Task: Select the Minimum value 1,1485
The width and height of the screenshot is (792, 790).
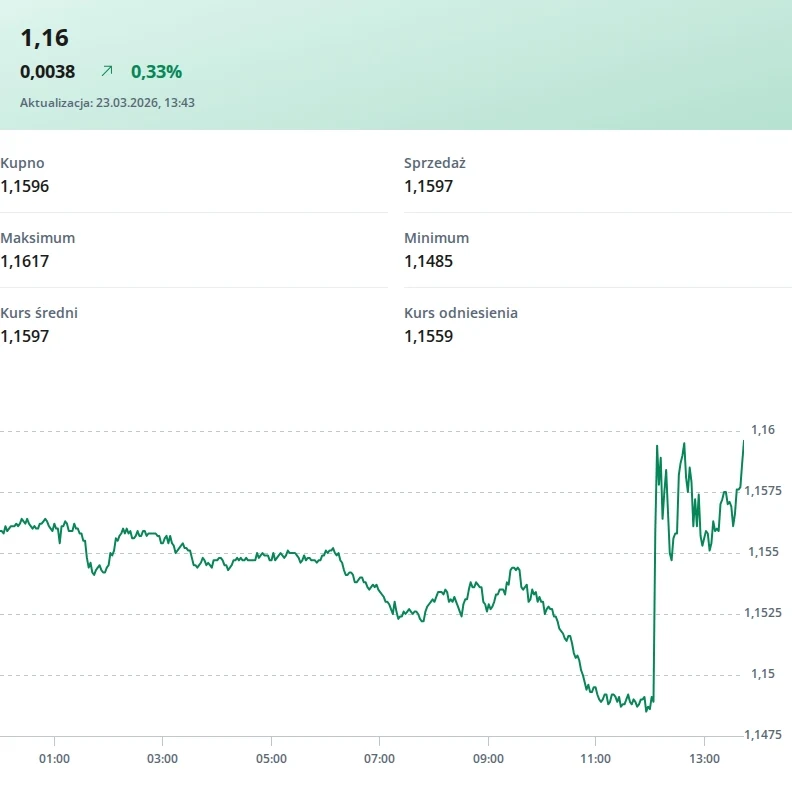Action: coord(429,261)
